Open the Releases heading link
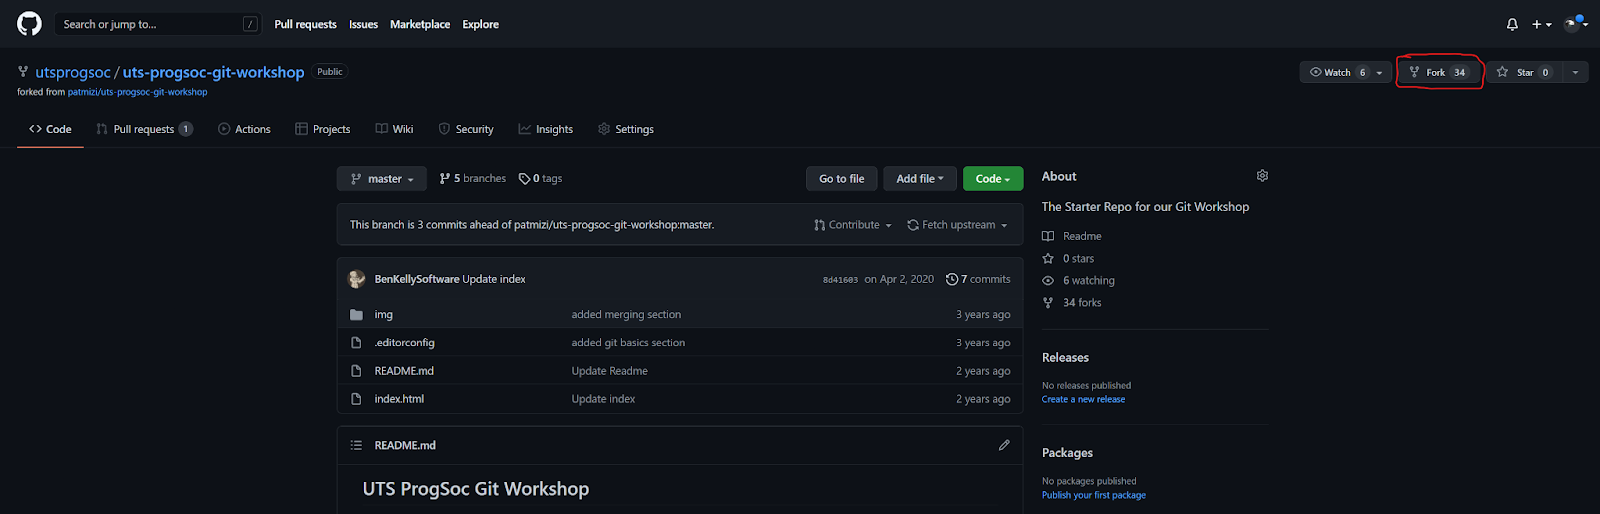 coord(1065,357)
